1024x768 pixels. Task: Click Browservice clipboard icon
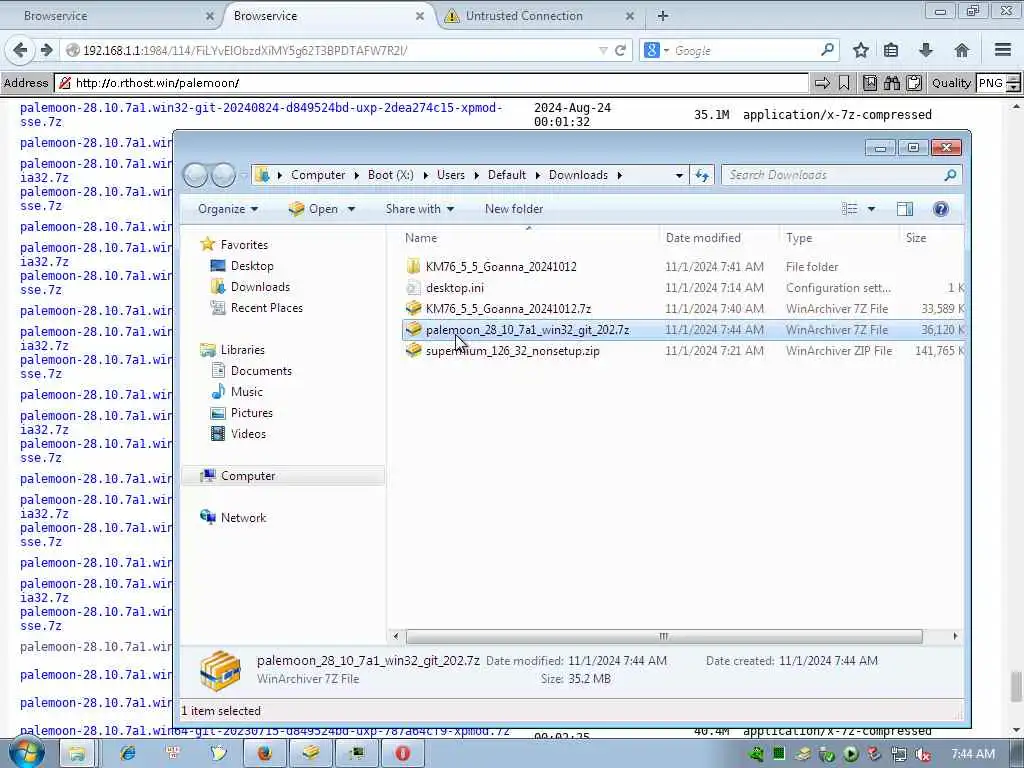click(914, 83)
